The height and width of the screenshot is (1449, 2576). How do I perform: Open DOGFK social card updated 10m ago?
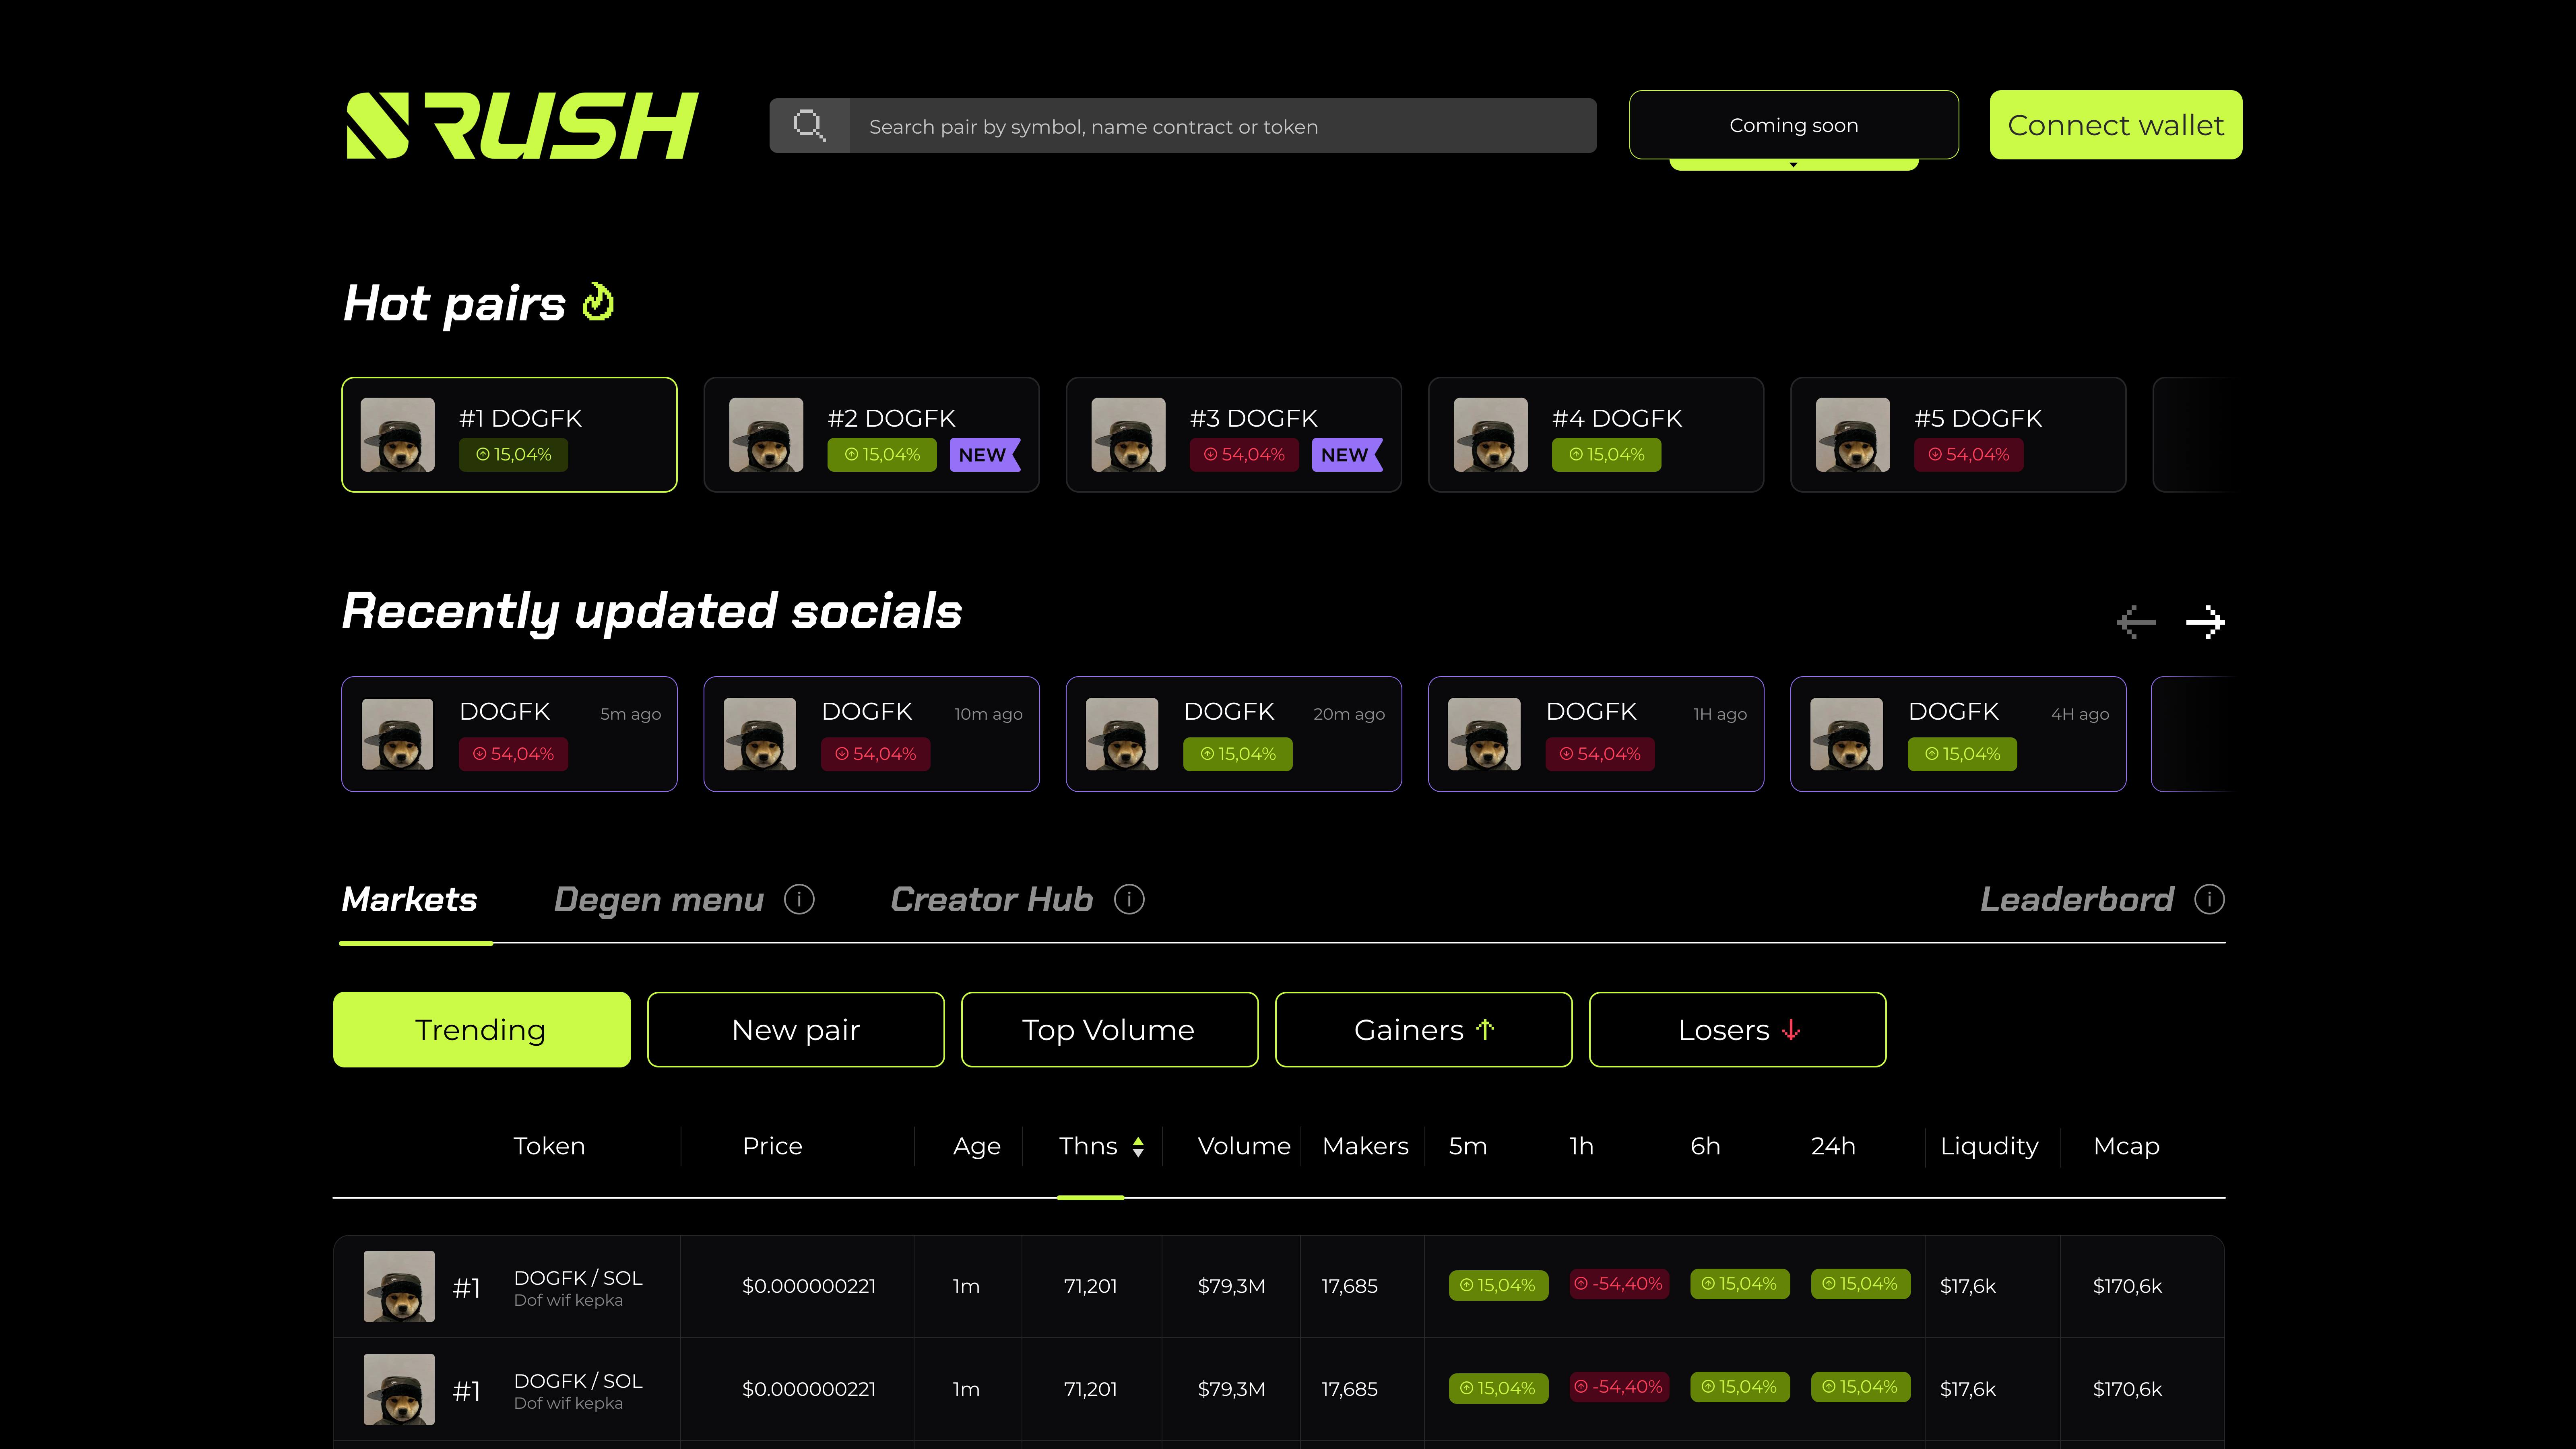(871, 734)
